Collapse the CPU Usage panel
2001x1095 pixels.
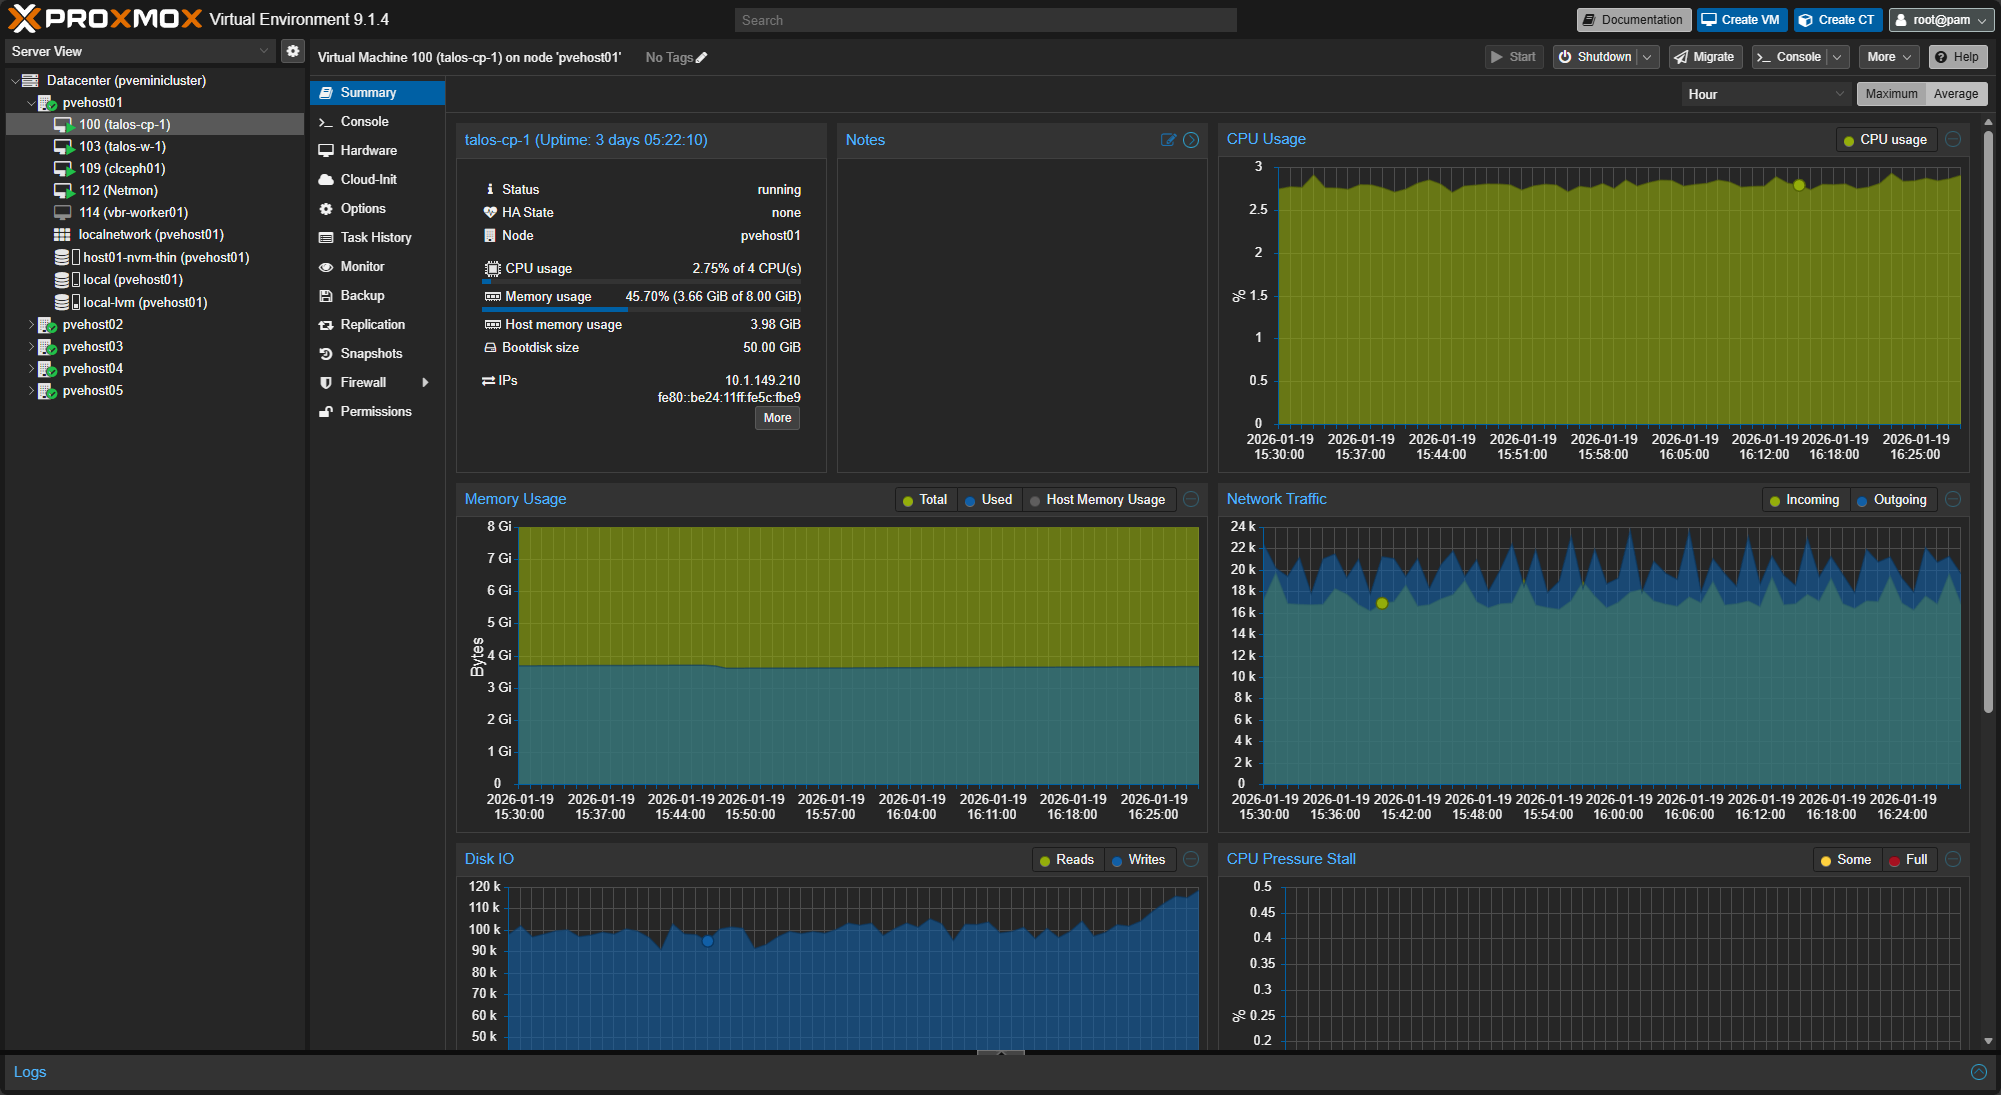(1953, 140)
